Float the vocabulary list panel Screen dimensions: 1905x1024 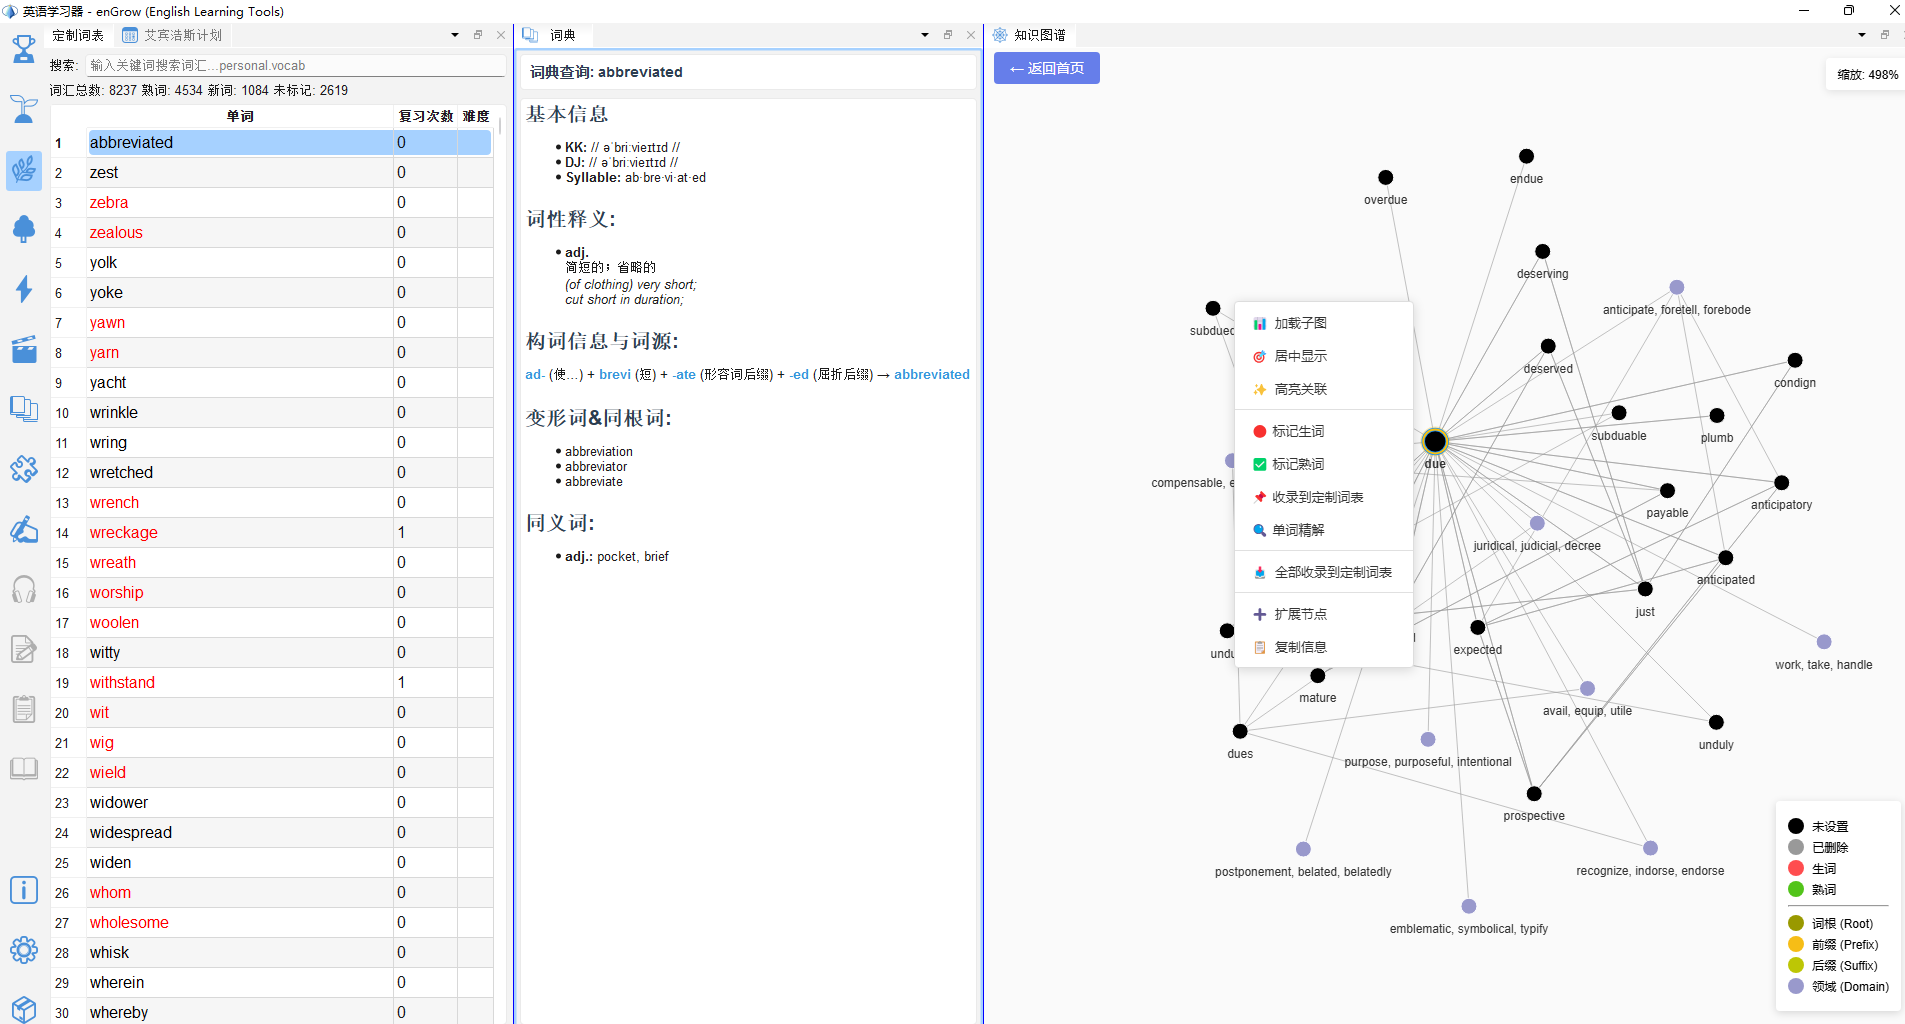click(478, 35)
